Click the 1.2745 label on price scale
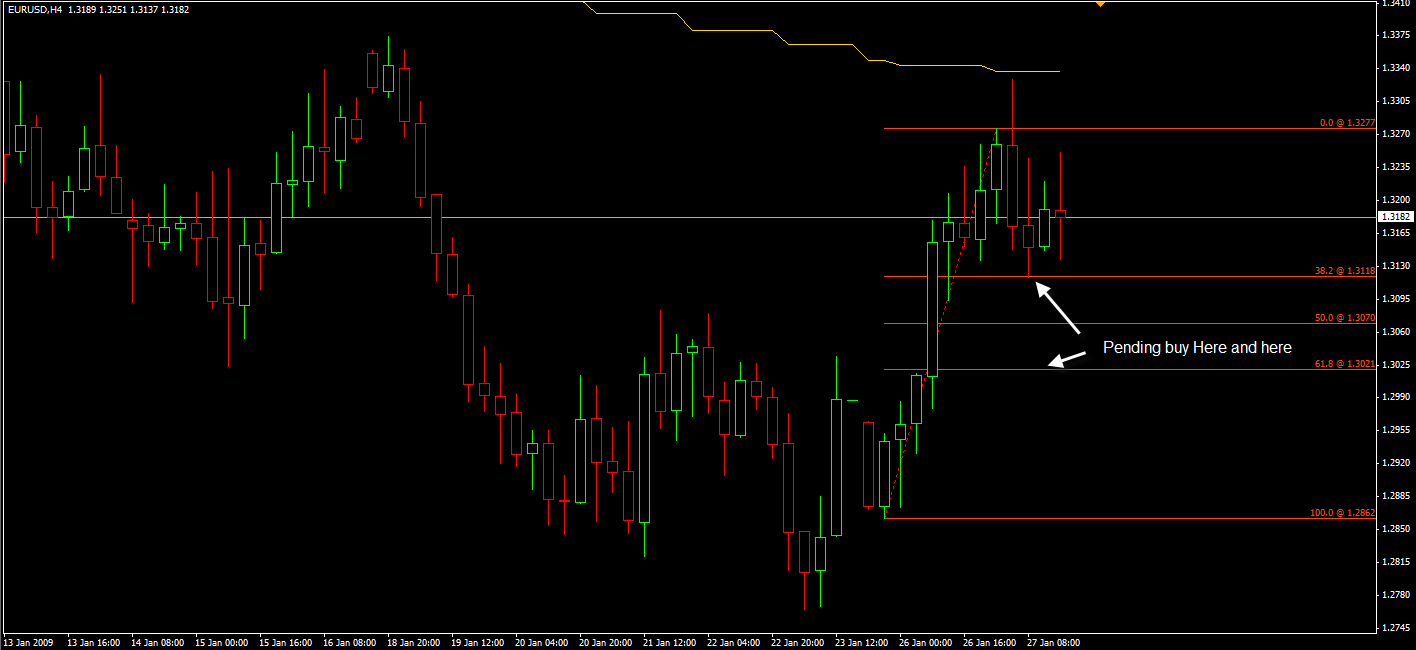 pos(1395,628)
